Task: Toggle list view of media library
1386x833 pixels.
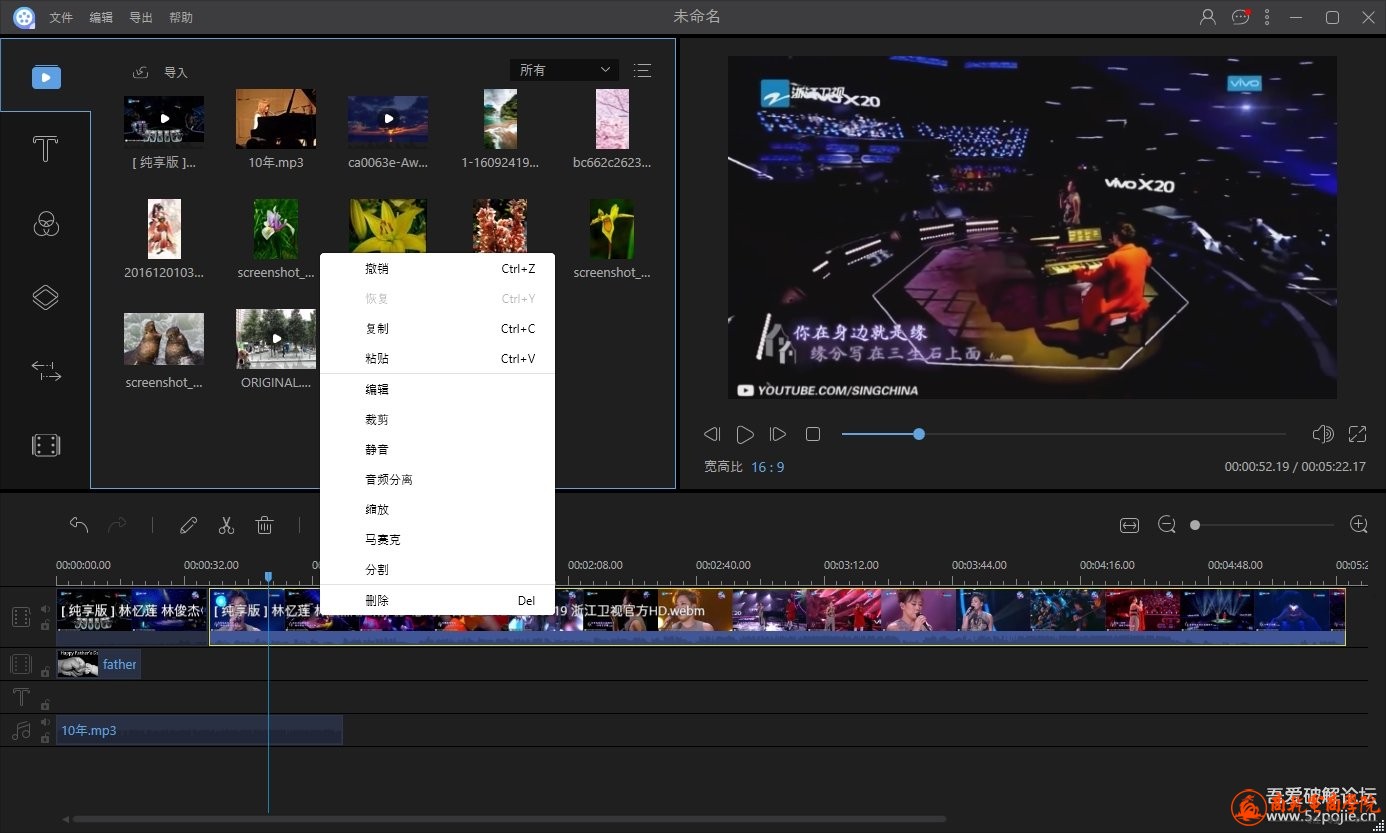Action: [642, 70]
